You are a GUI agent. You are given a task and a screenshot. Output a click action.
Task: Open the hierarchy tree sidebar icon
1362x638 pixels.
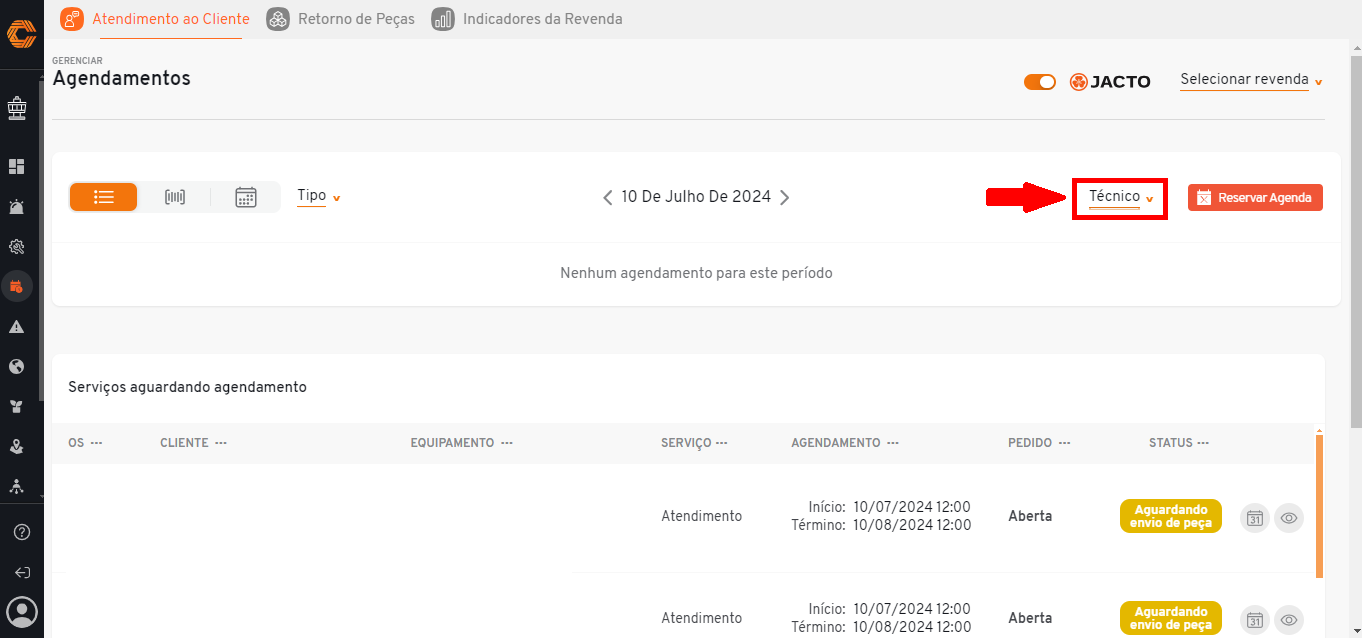click(16, 487)
